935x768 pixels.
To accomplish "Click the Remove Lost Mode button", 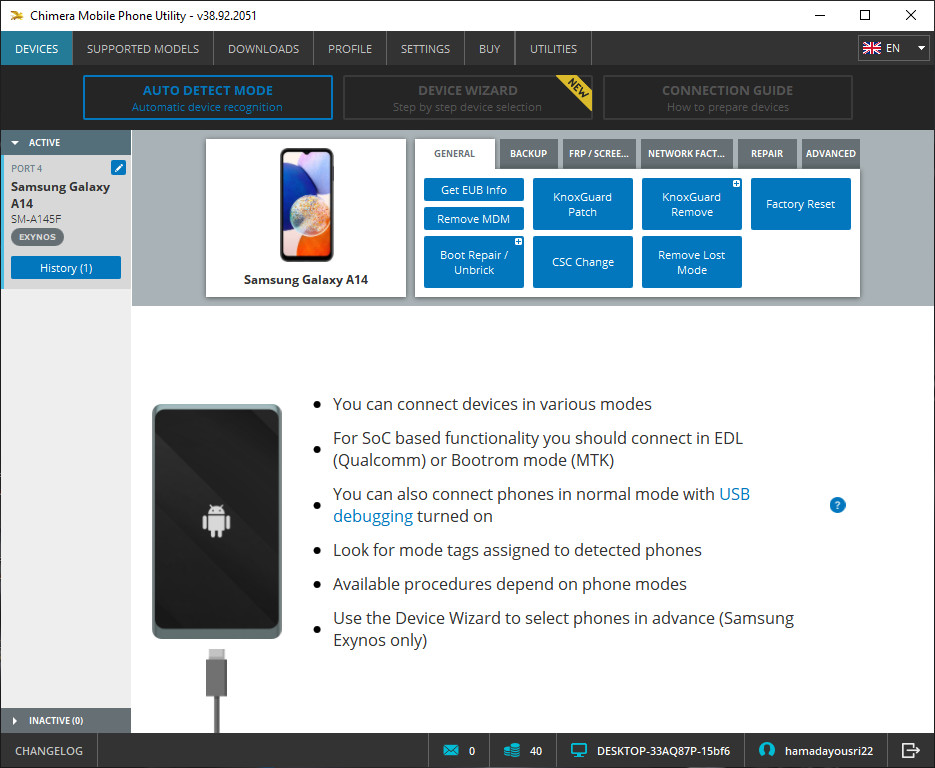I will click(x=692, y=262).
